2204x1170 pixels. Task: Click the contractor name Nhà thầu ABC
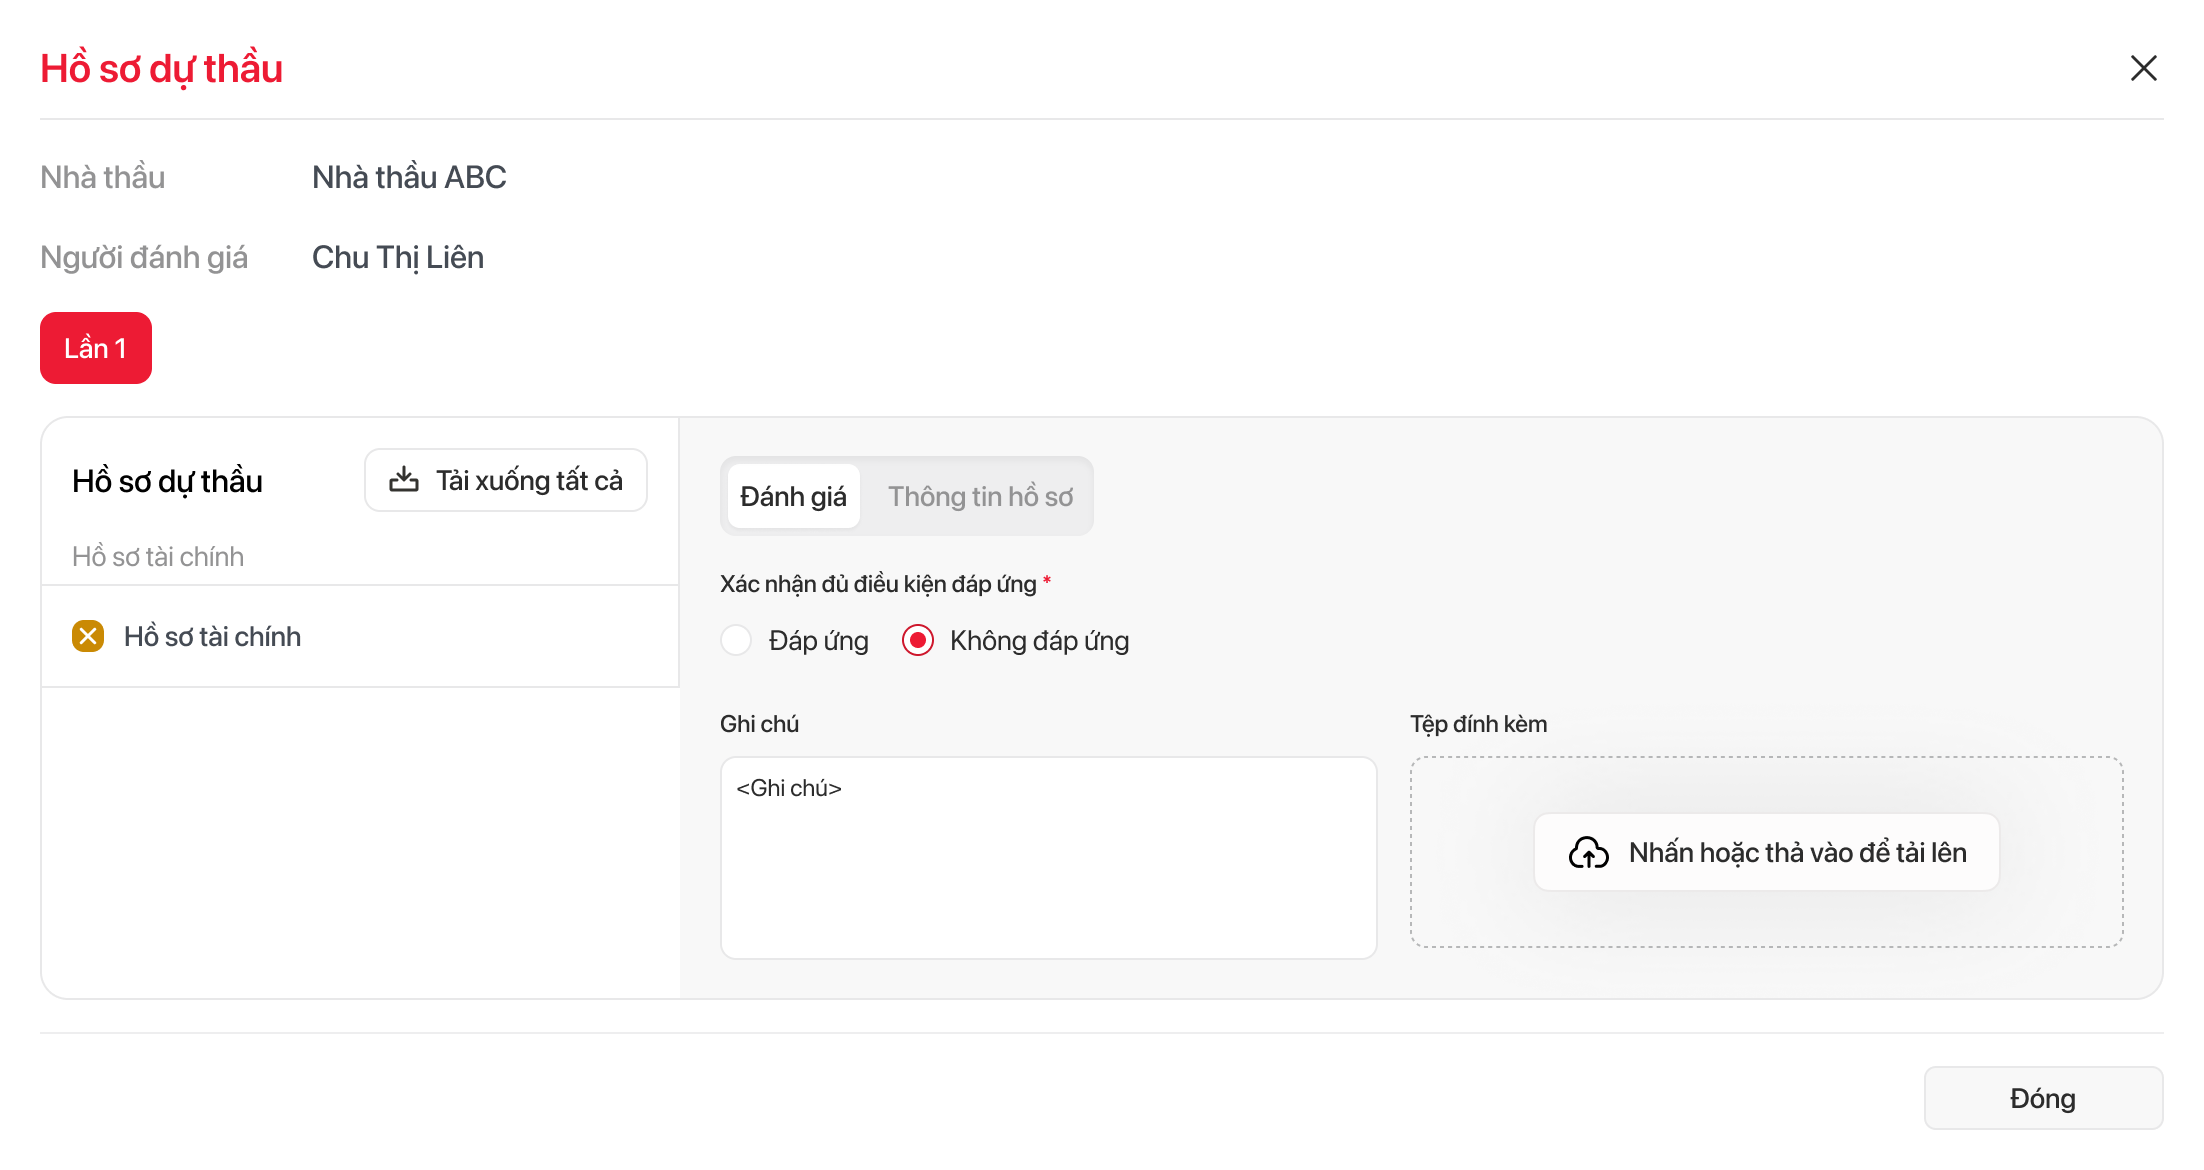(x=409, y=177)
